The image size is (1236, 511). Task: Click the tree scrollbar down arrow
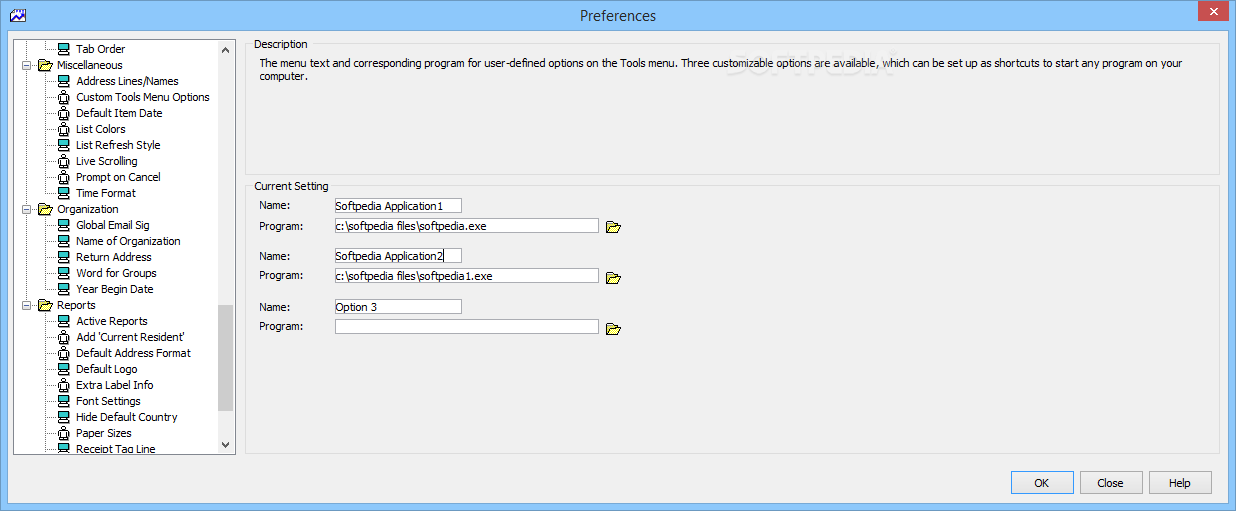click(225, 444)
